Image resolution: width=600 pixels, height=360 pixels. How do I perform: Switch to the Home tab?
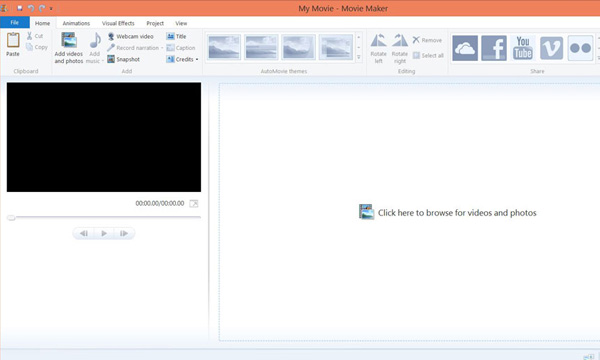coord(42,23)
